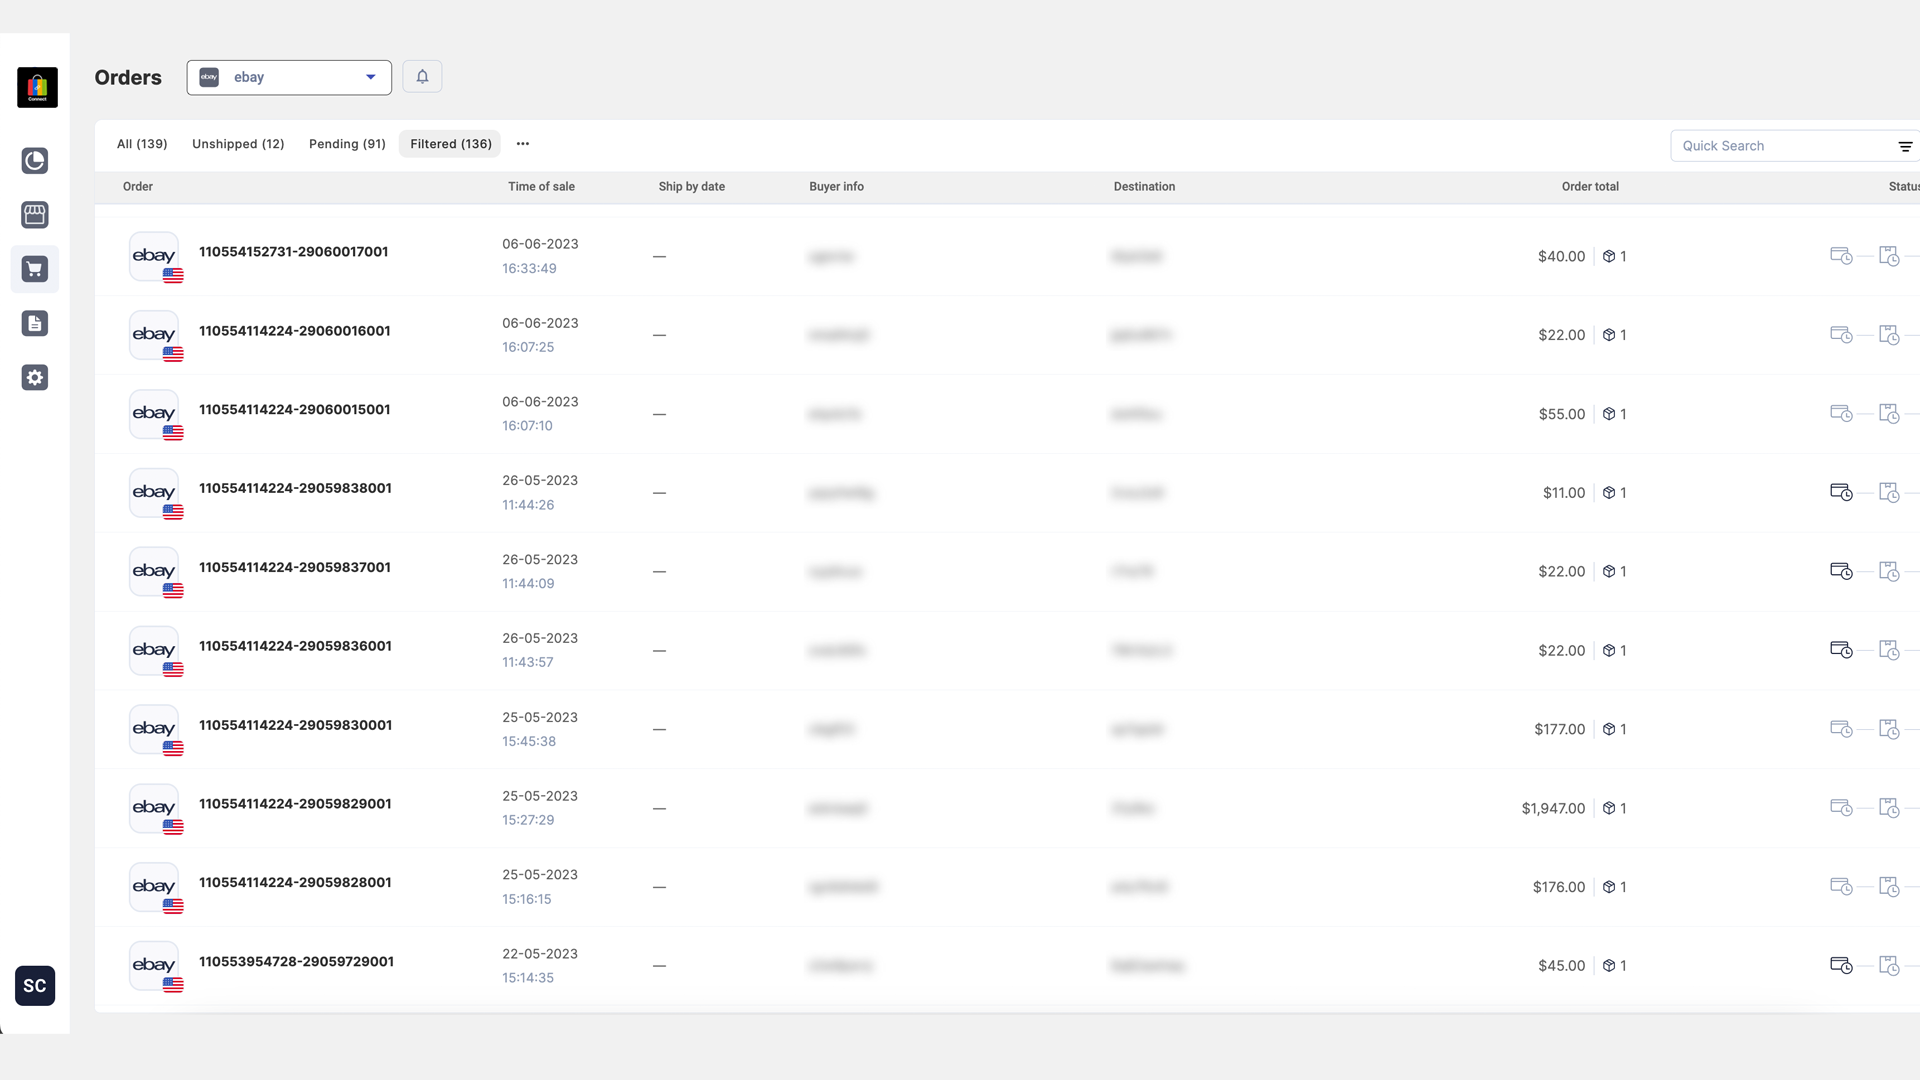The image size is (1920, 1080).
Task: Click into the Quick Search field
Action: pyautogui.click(x=1780, y=146)
